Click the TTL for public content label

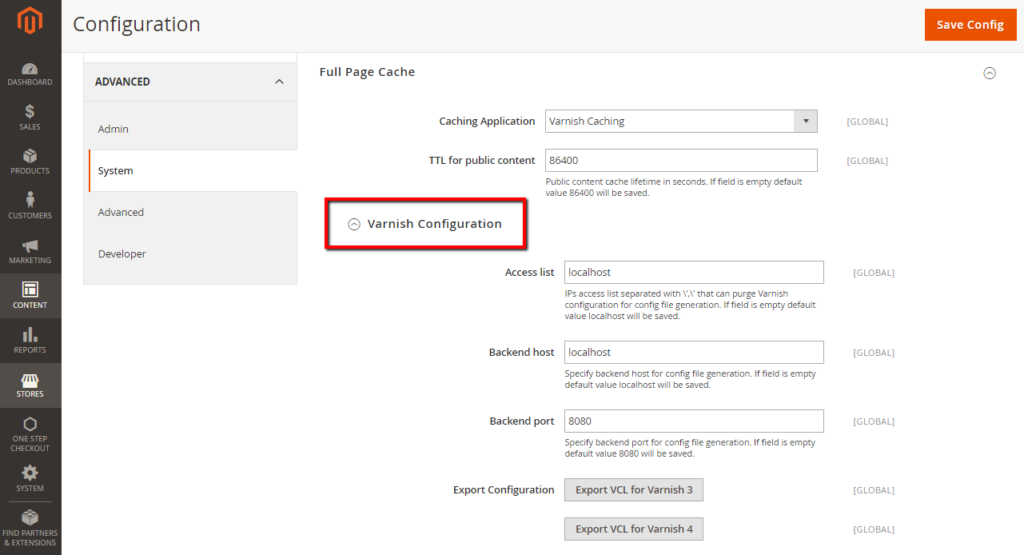click(x=482, y=161)
